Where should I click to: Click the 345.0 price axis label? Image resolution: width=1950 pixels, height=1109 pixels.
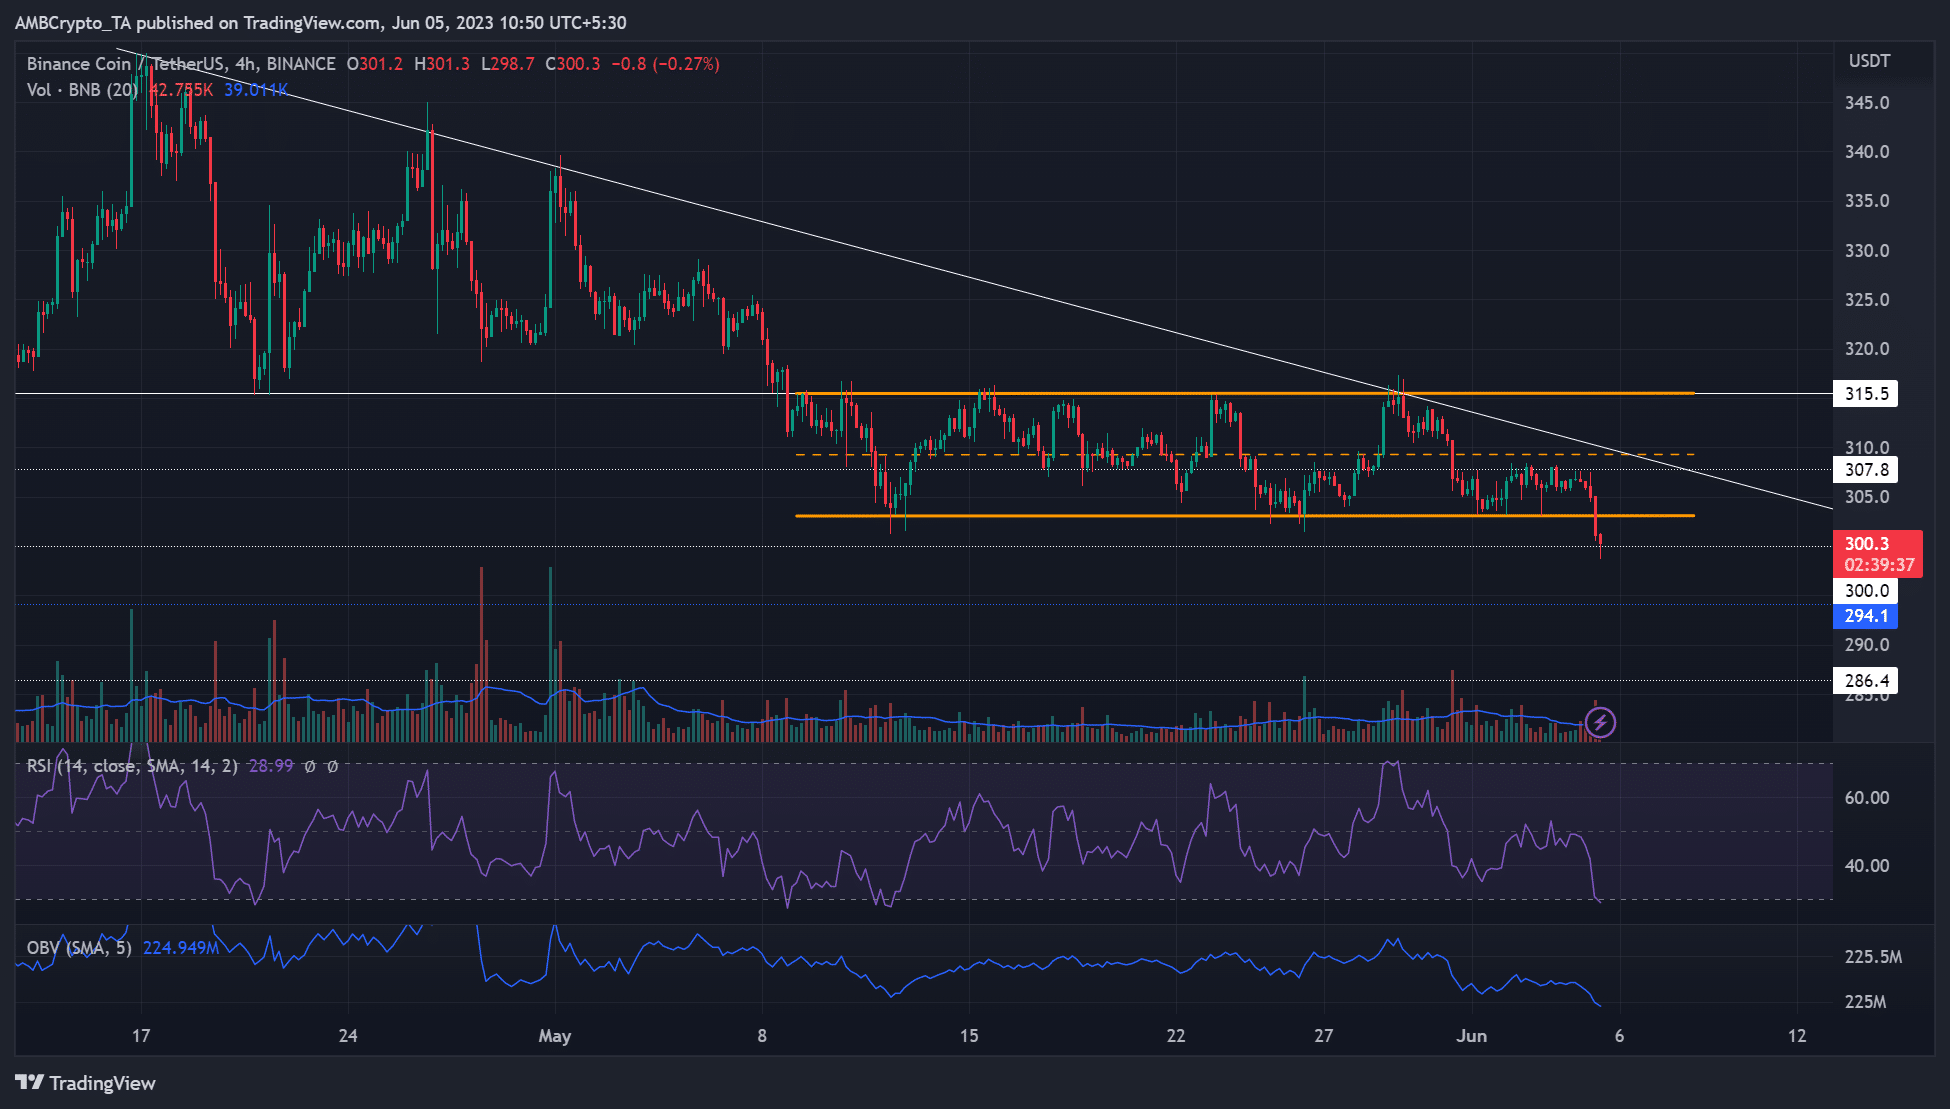point(1867,103)
